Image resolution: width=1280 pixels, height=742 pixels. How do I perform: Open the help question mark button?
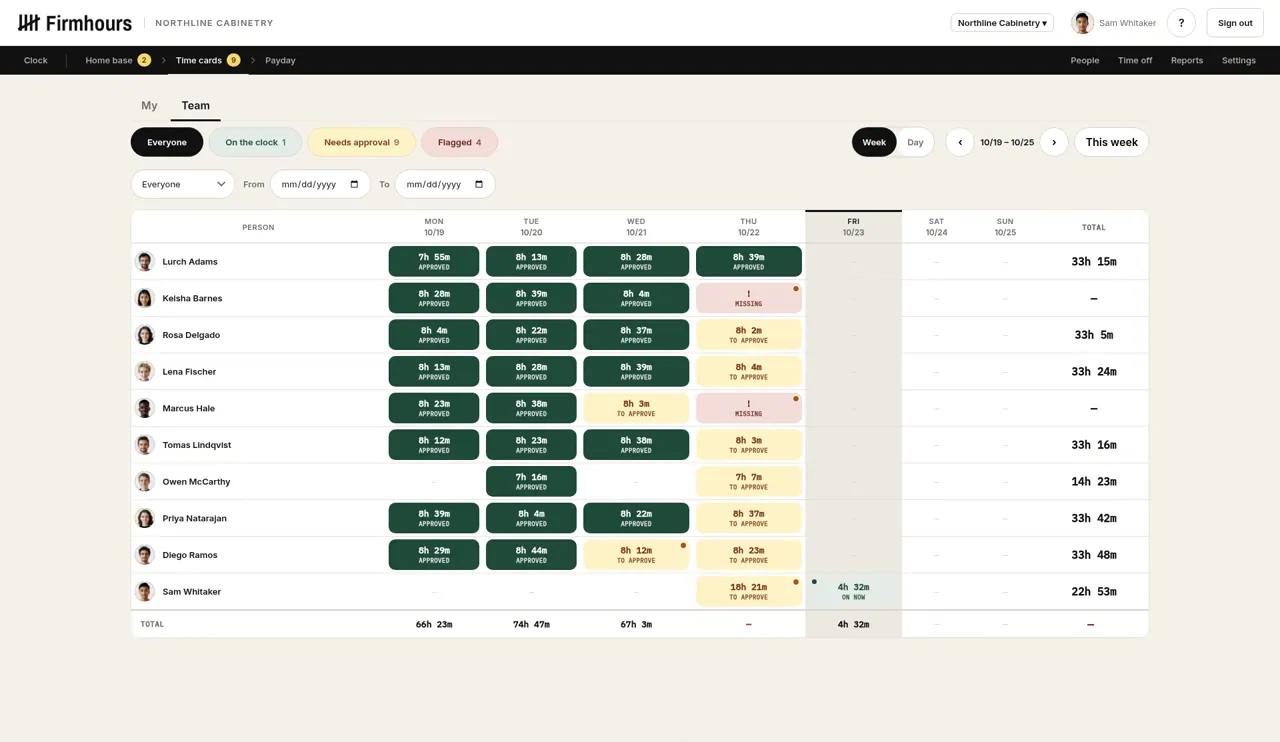coord(1181,23)
